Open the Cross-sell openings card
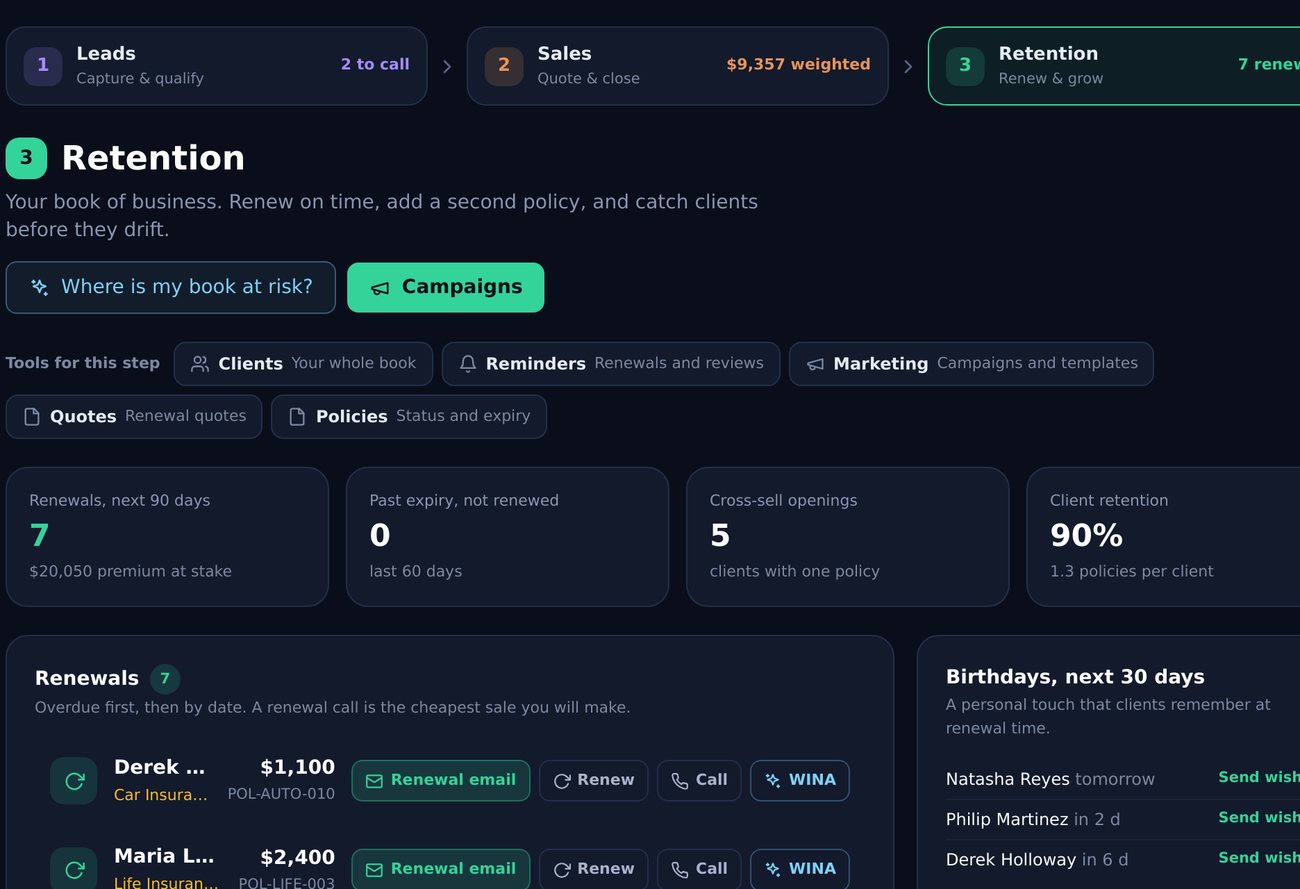Image resolution: width=1300 pixels, height=889 pixels. pyautogui.click(x=848, y=537)
